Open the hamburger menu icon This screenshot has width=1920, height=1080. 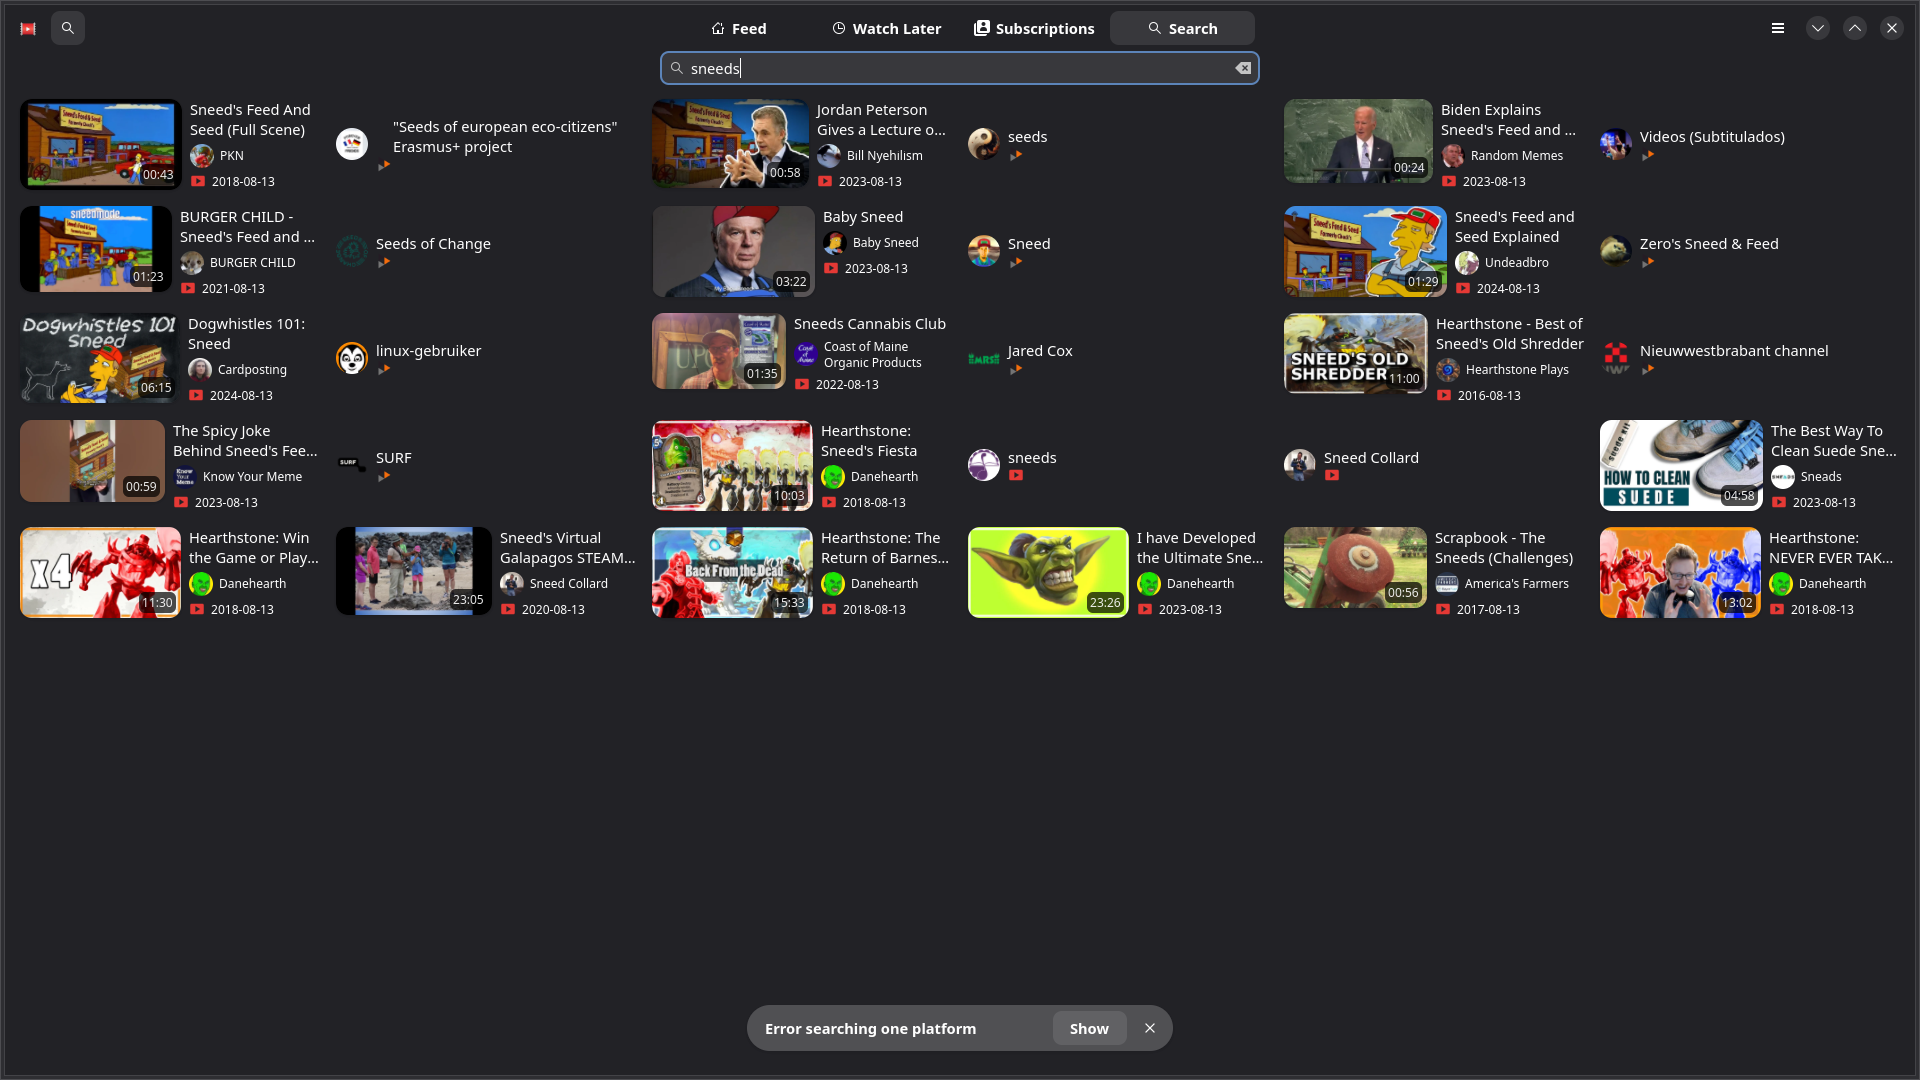coord(1777,28)
